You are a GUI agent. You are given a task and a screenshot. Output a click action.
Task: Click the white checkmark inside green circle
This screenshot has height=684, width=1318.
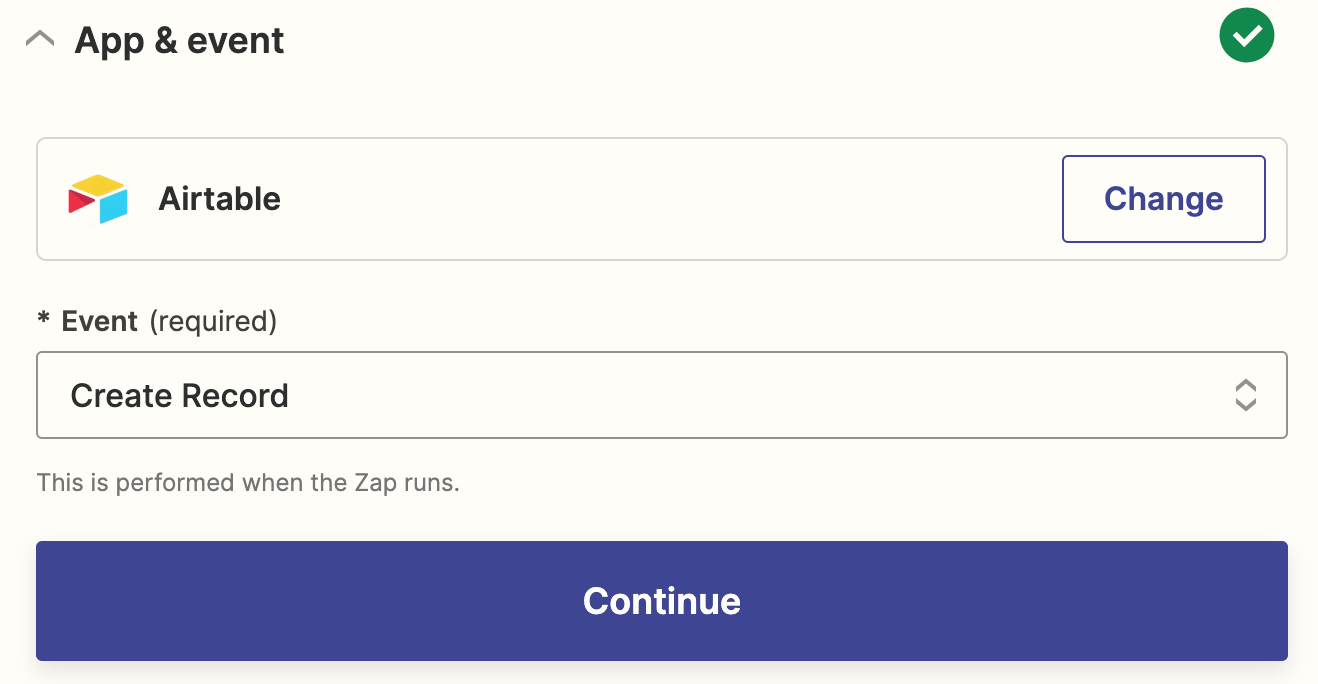[1247, 37]
